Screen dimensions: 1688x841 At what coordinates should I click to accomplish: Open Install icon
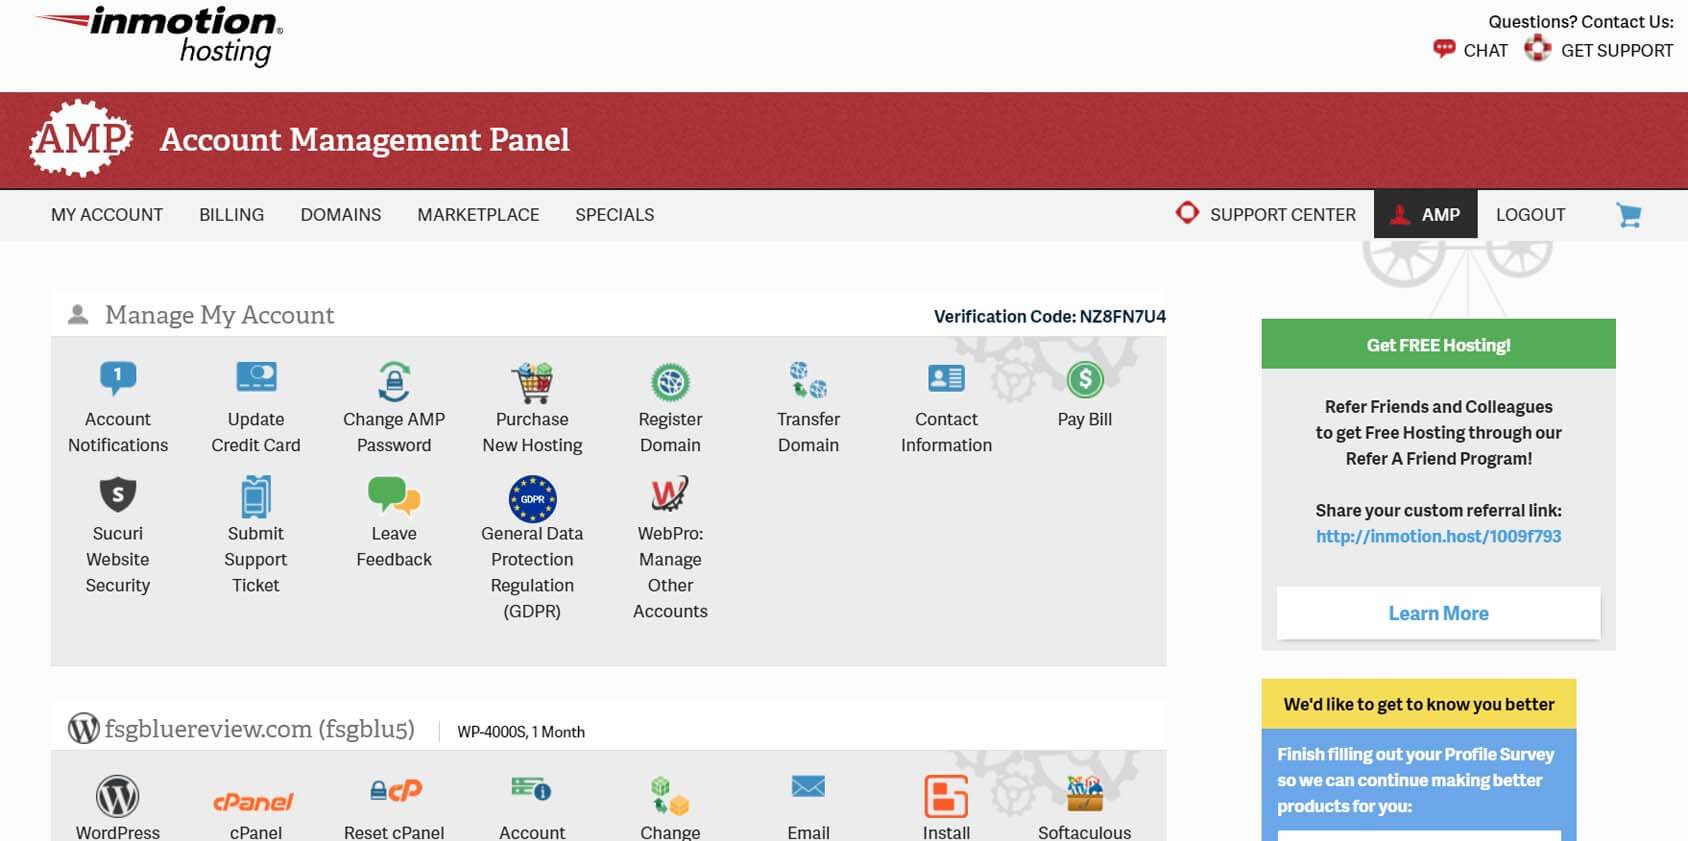pyautogui.click(x=946, y=797)
